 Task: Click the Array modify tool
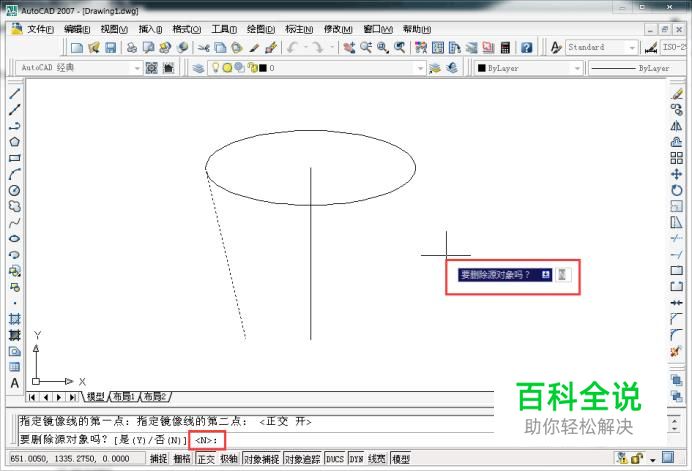[x=677, y=158]
